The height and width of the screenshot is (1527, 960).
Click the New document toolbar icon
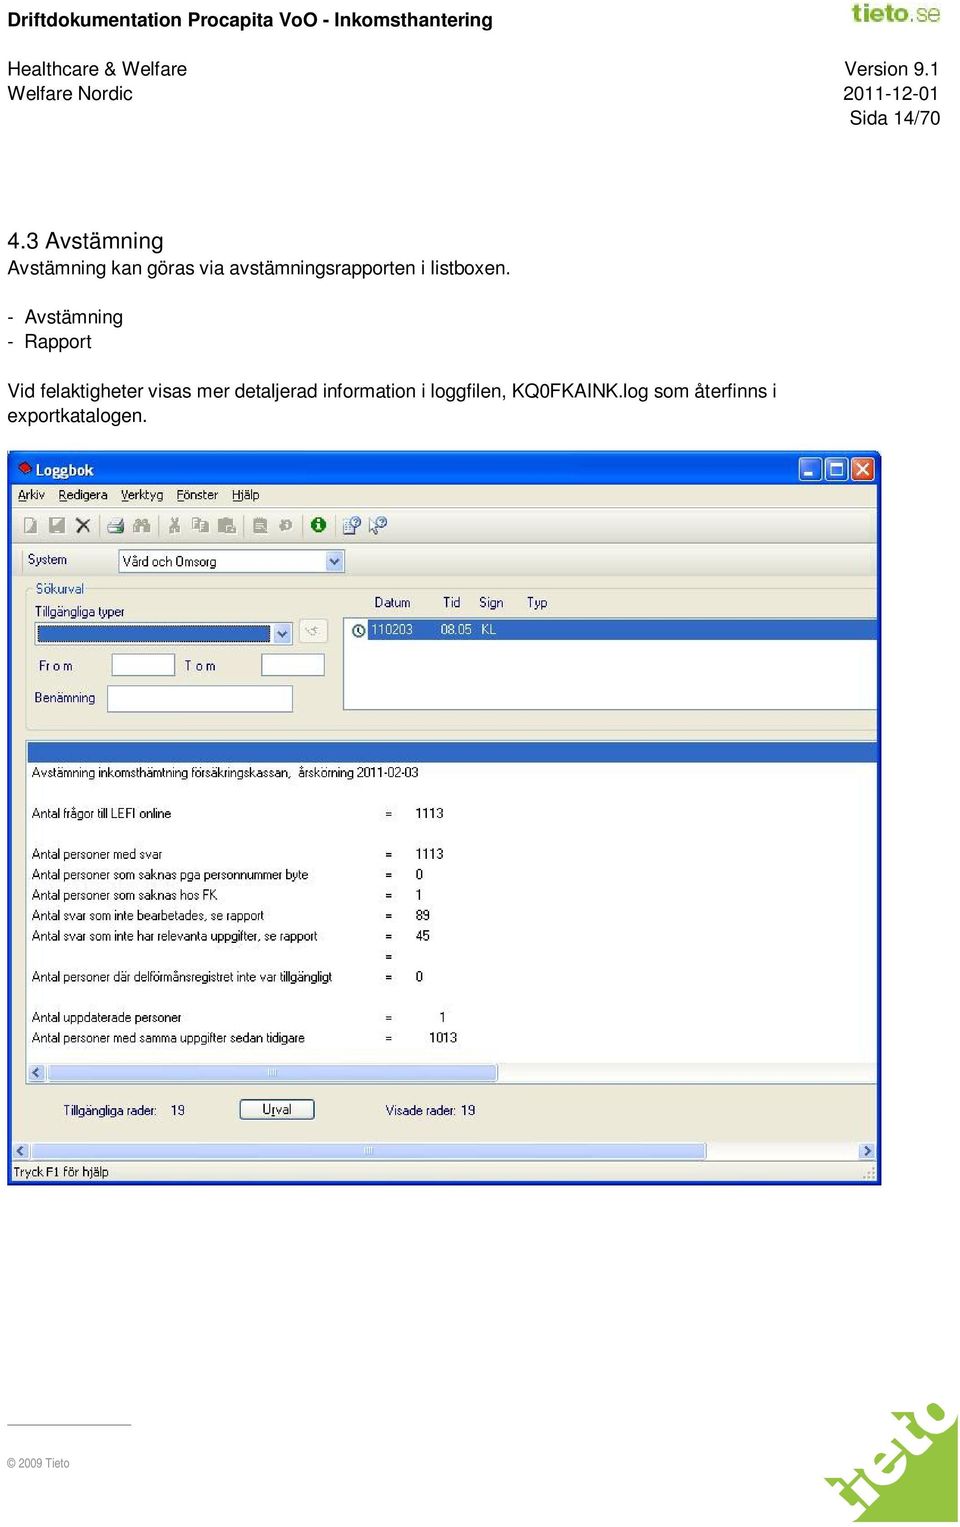pyautogui.click(x=31, y=525)
